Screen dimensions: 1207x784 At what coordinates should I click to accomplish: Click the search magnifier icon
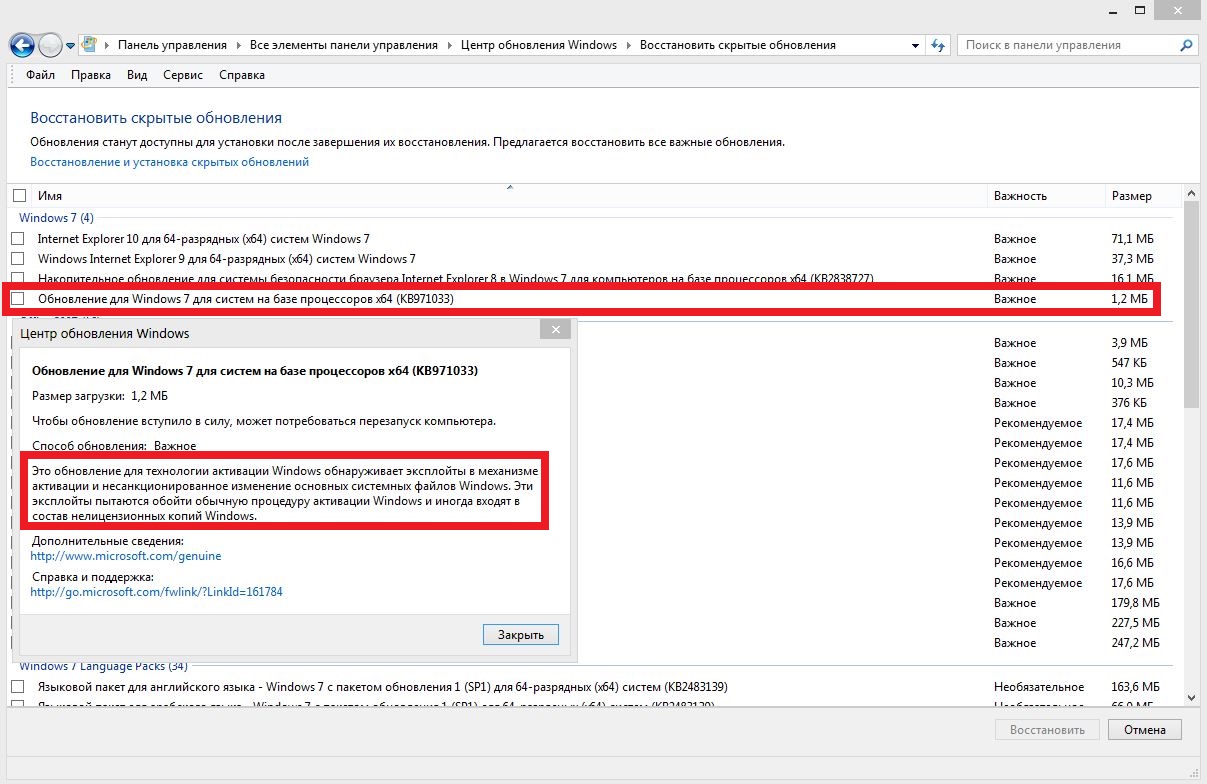(1186, 45)
